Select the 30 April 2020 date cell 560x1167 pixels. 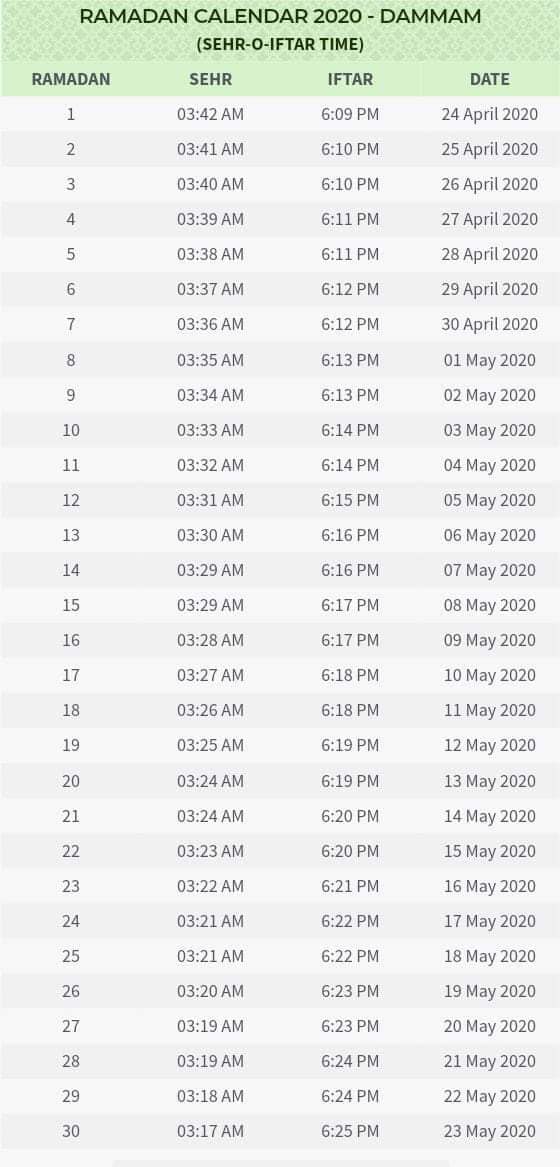point(489,324)
